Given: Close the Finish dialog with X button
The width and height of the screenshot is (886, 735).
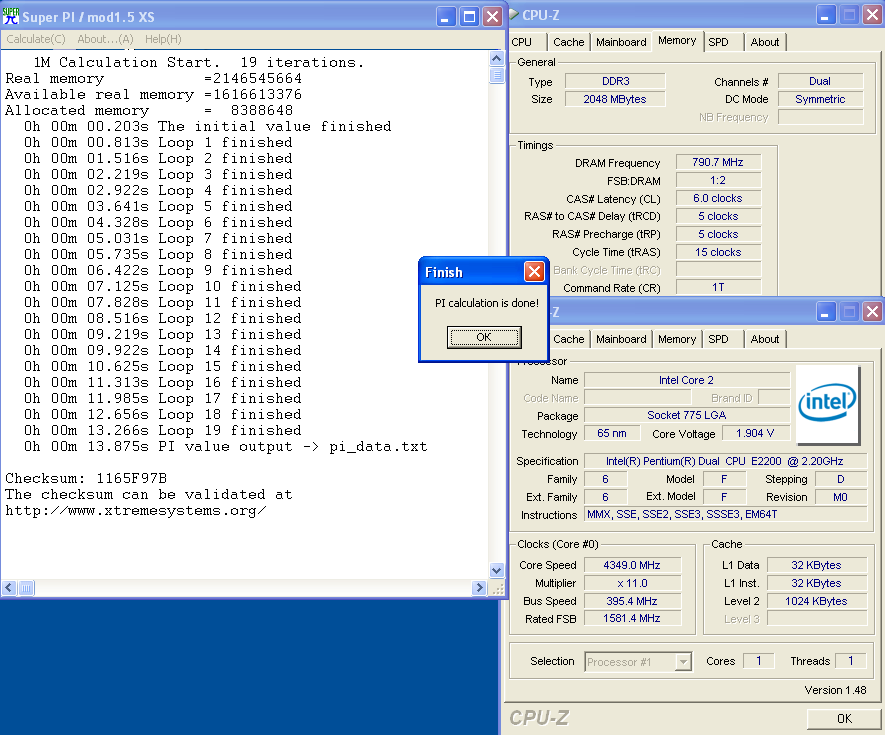Looking at the screenshot, I should (534, 272).
